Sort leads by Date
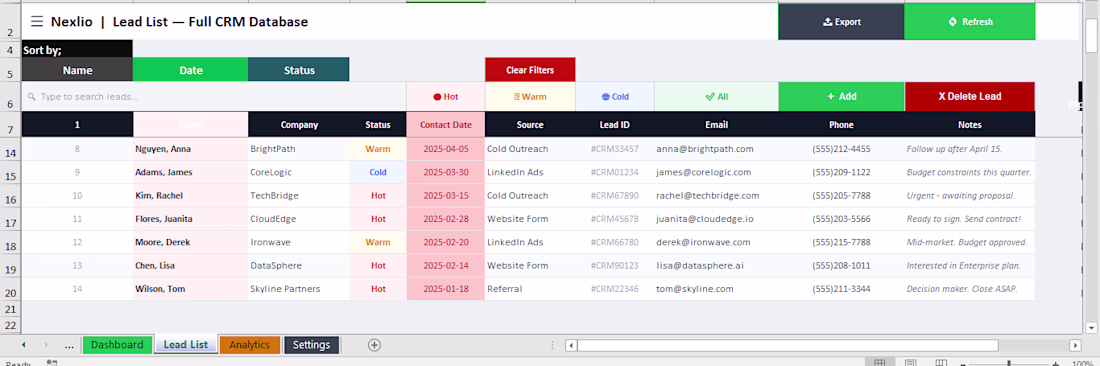Image resolution: width=1100 pixels, height=366 pixels. (190, 70)
